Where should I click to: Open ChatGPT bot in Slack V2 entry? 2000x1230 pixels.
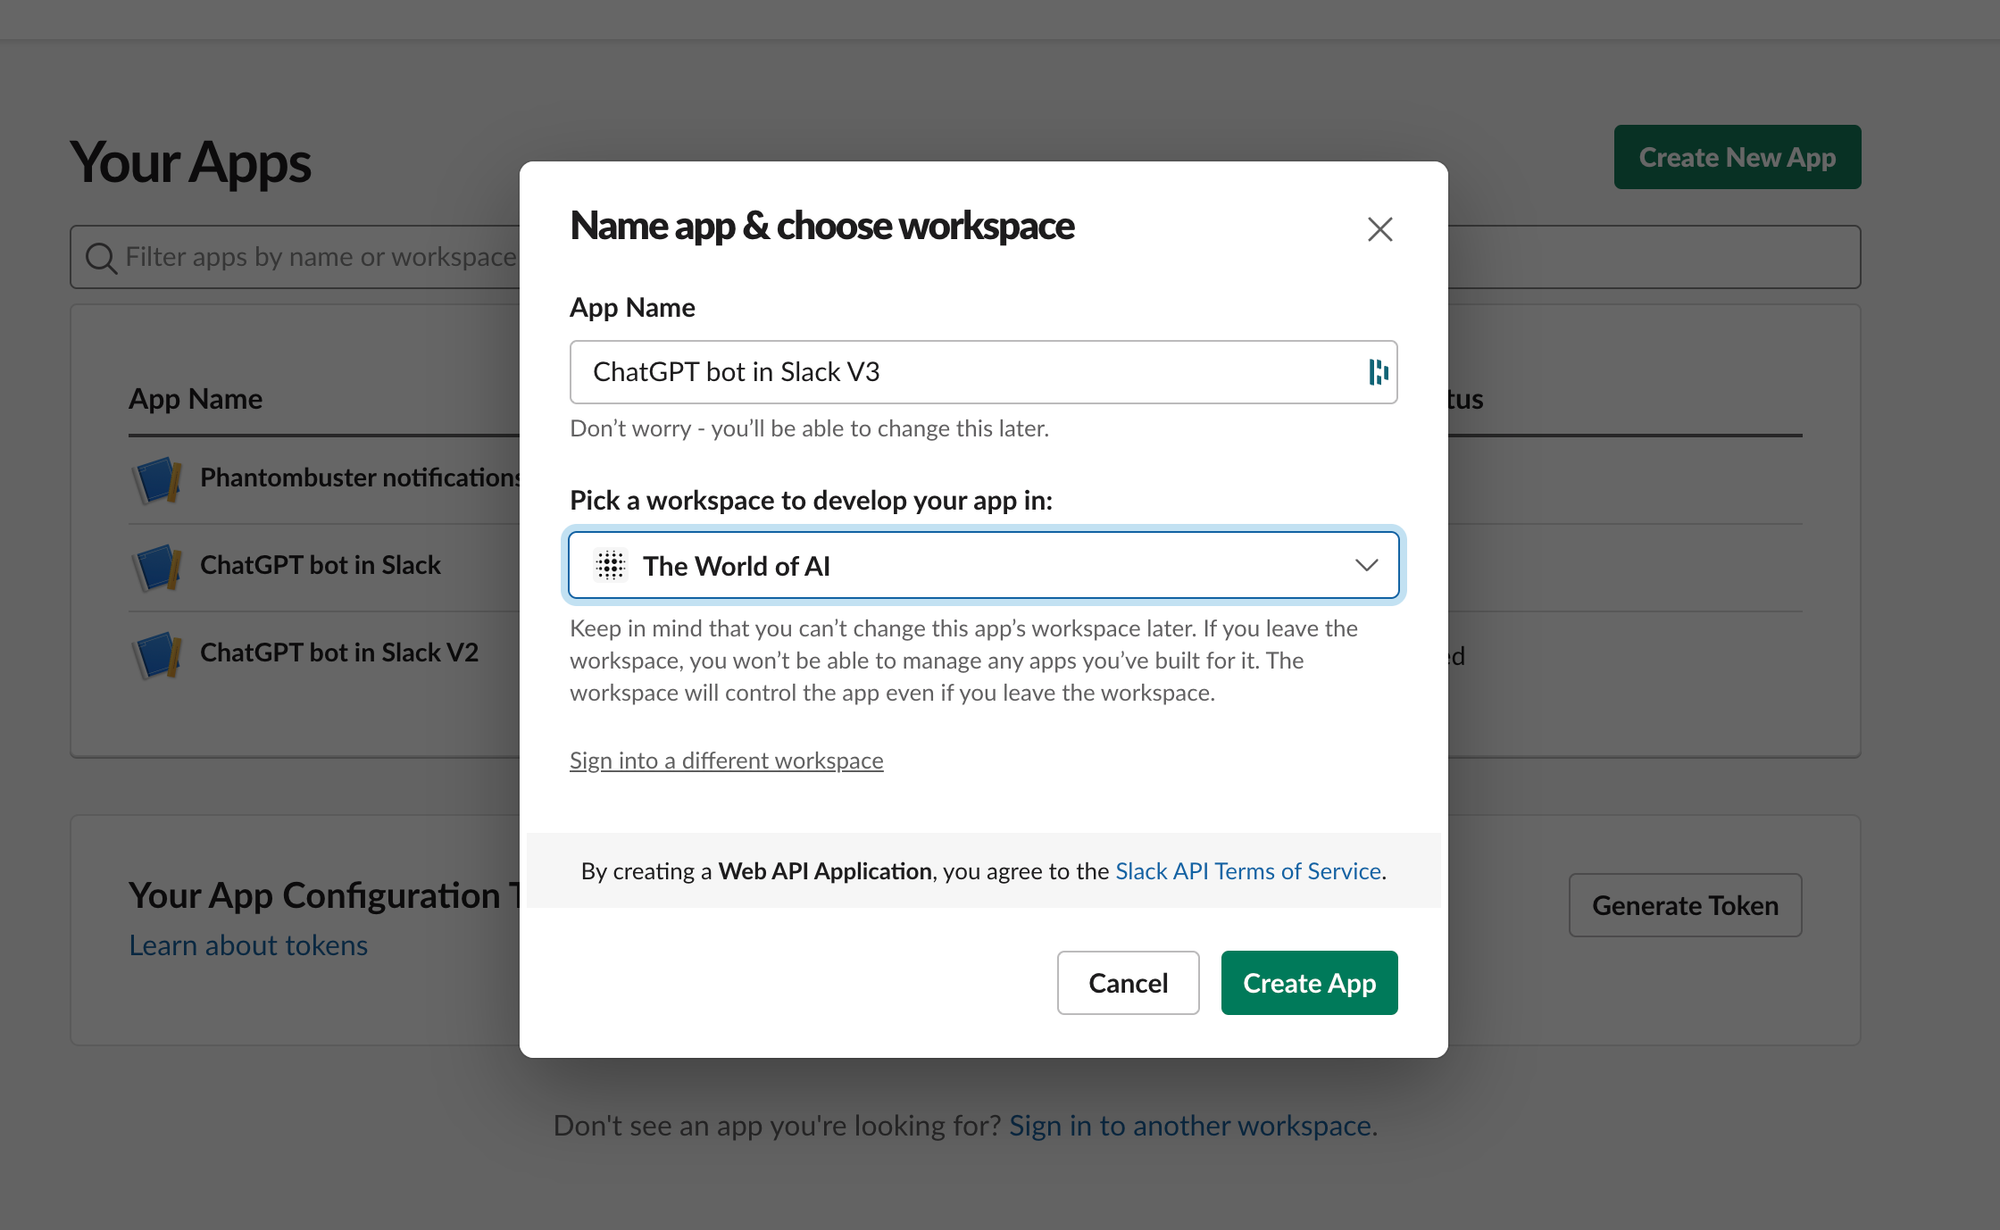(339, 653)
